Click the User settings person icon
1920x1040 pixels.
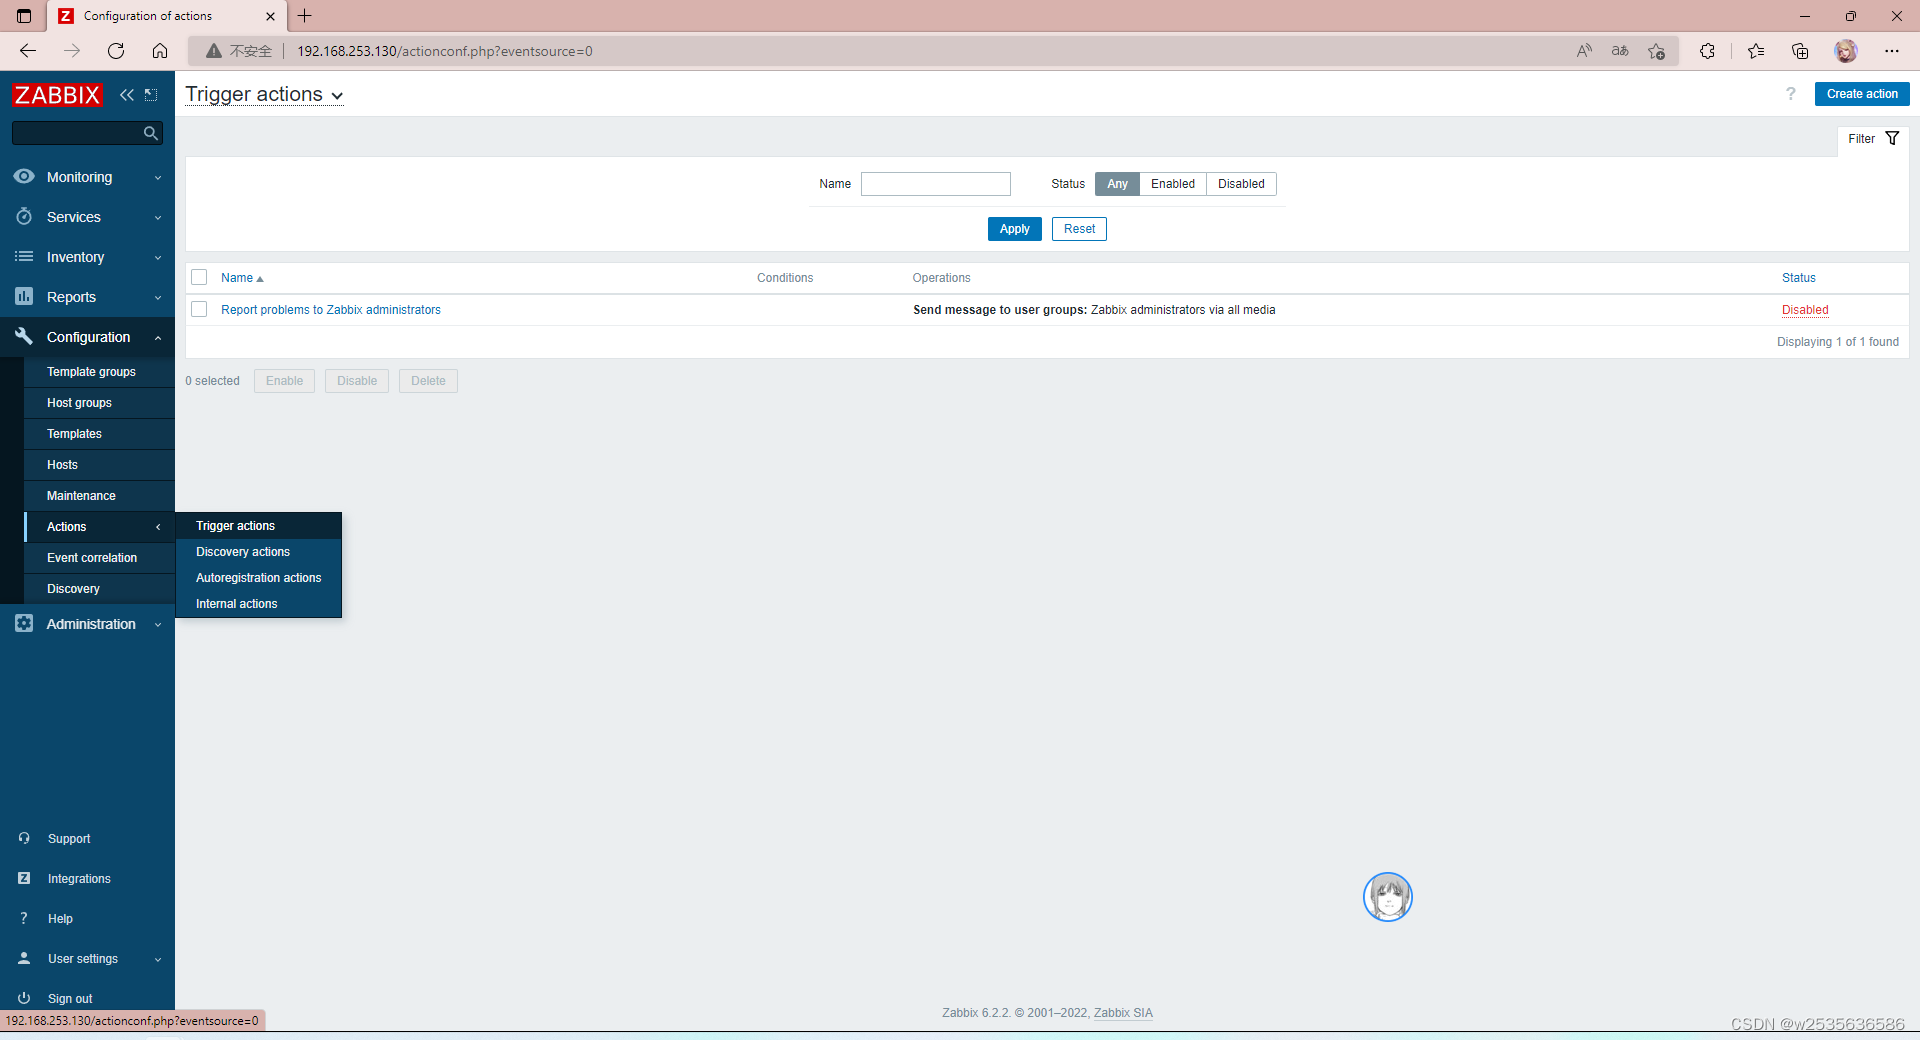pos(24,958)
